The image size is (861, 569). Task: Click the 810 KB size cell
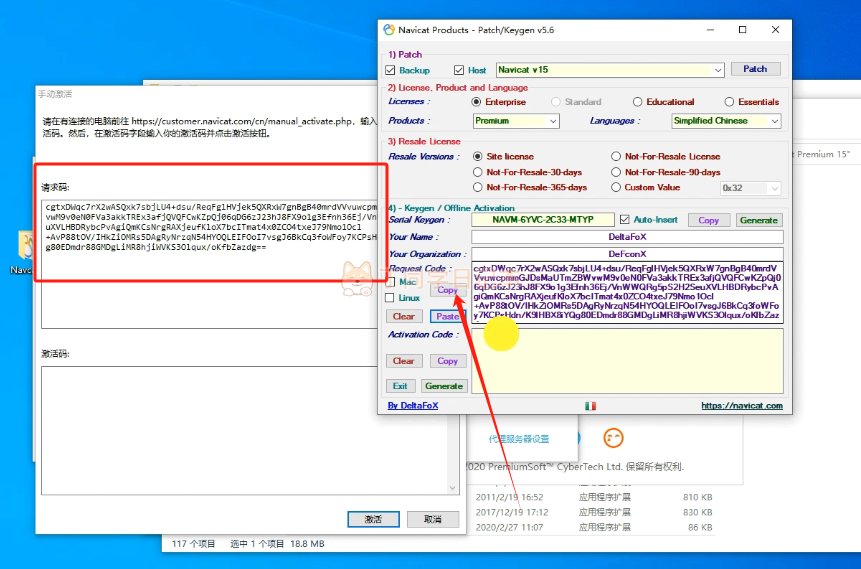pyautogui.click(x=697, y=497)
